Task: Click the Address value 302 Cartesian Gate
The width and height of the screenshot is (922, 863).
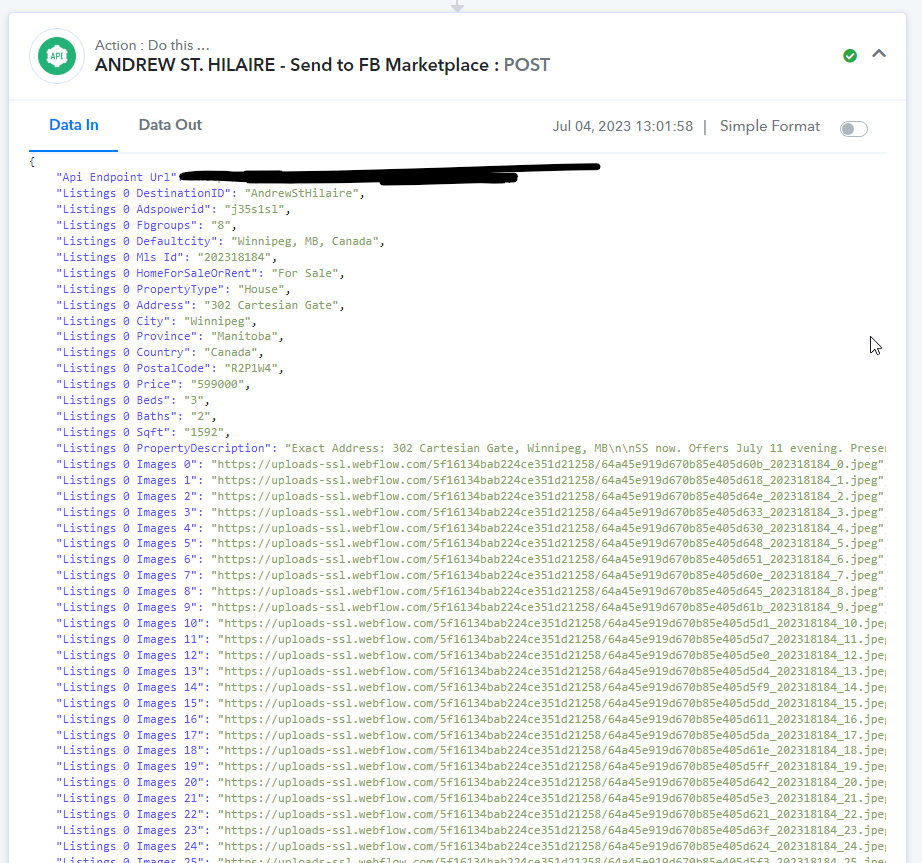Action: pyautogui.click(x=271, y=305)
